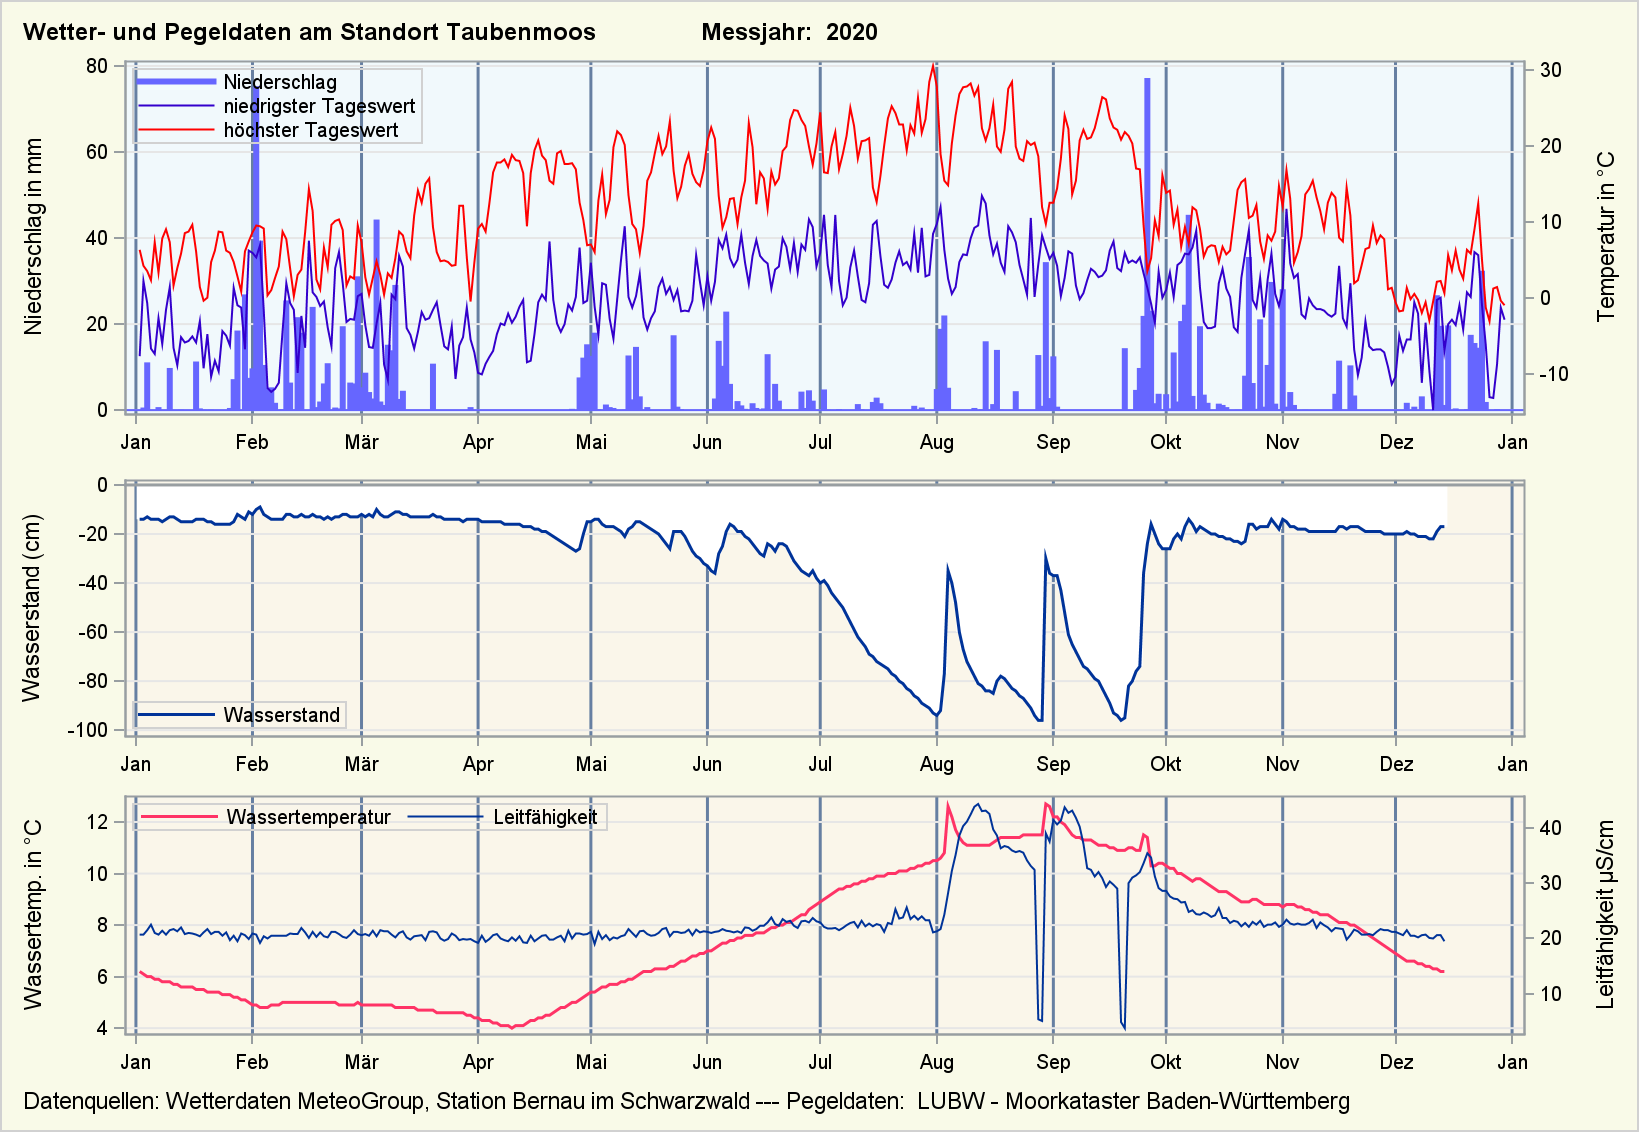Select the höchster Tageswert legend label
Viewport: 1639px width, 1132px height.
click(310, 130)
